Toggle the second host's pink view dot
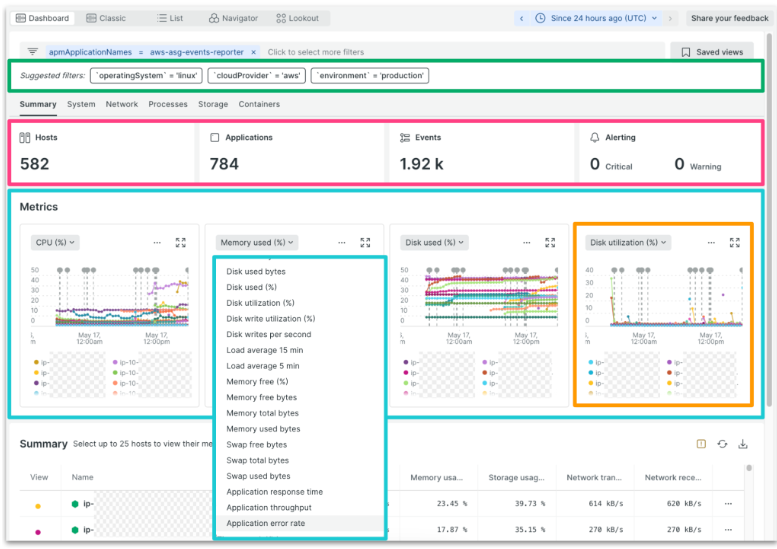This screenshot has height=549, width=777. click(39, 531)
